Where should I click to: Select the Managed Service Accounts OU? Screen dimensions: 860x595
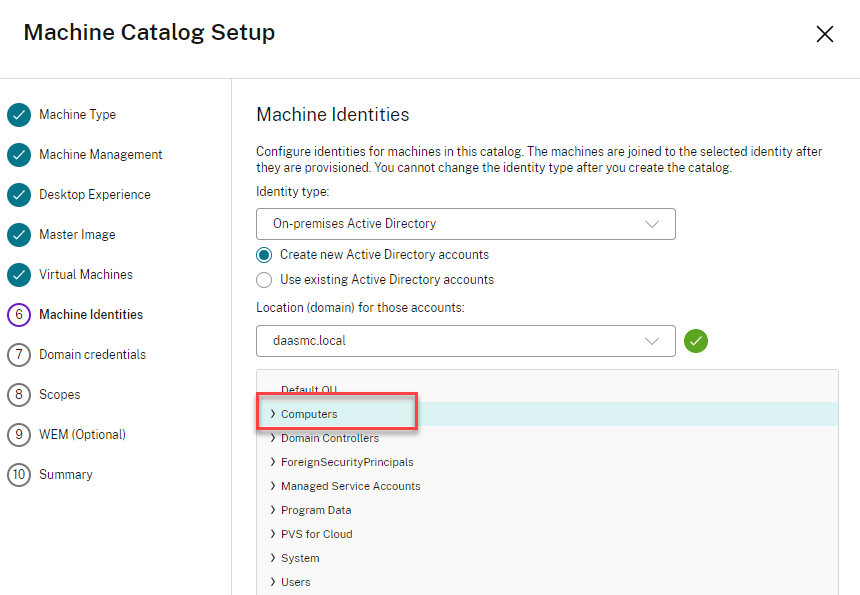pyautogui.click(x=350, y=486)
